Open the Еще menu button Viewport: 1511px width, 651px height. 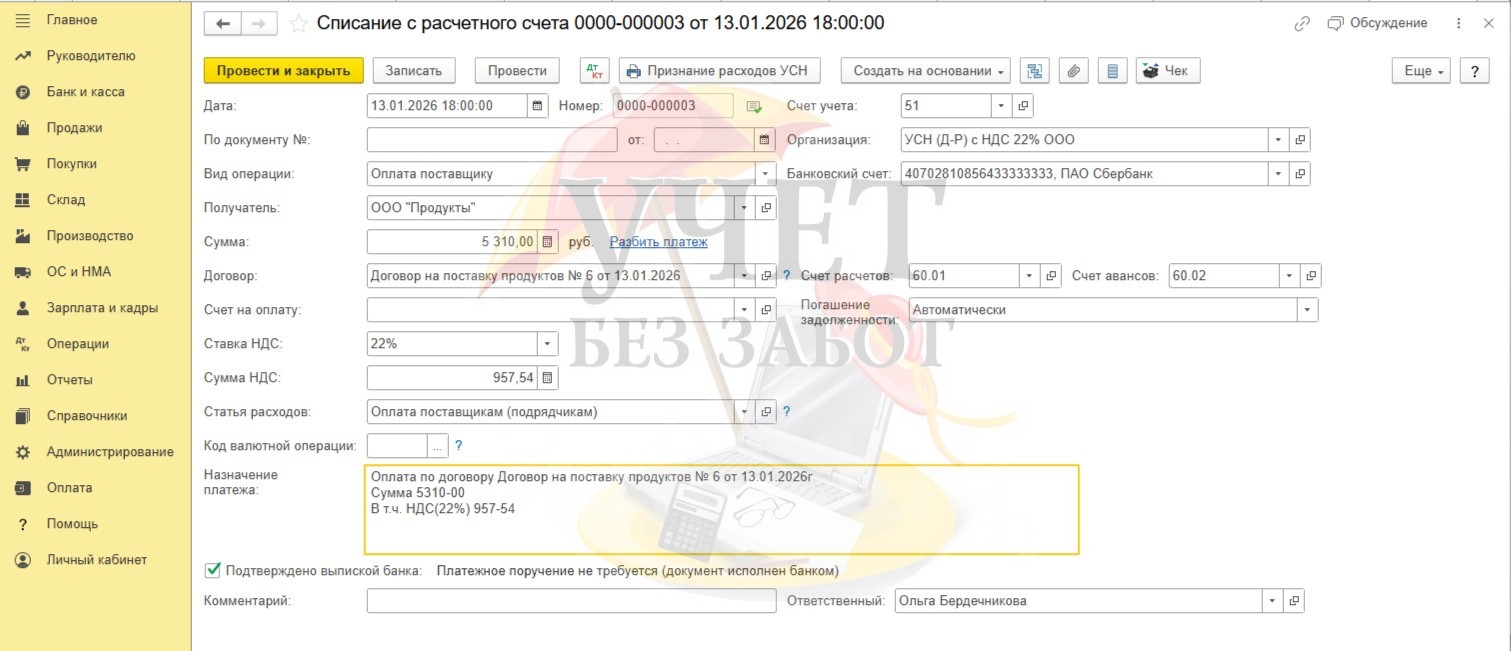point(1422,71)
